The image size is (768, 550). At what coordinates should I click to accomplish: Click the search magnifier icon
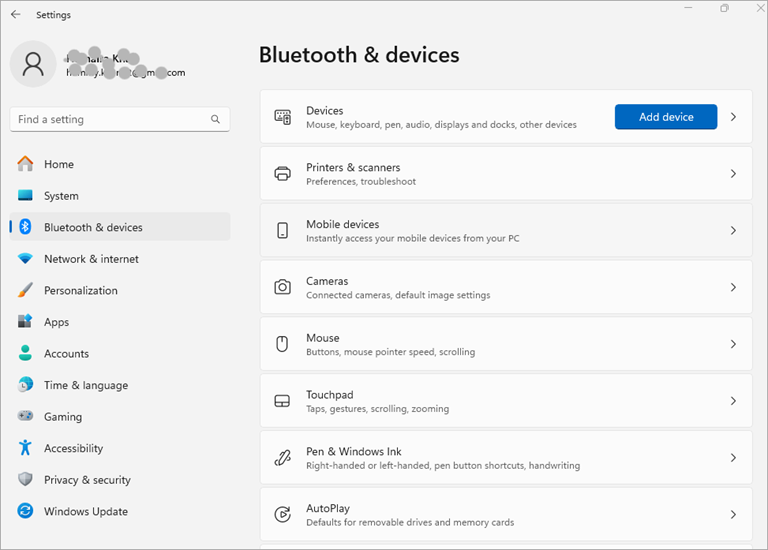click(215, 119)
